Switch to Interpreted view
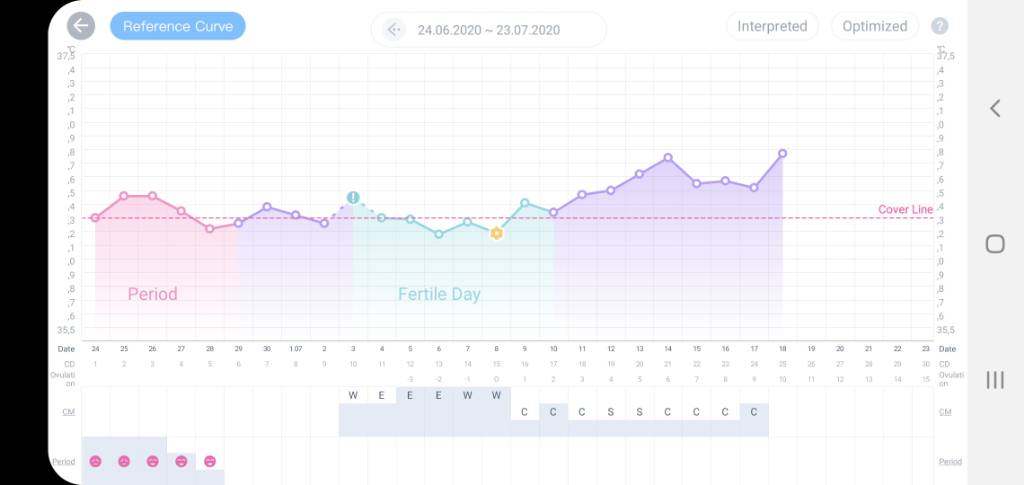This screenshot has height=485, width=1024. pos(772,27)
